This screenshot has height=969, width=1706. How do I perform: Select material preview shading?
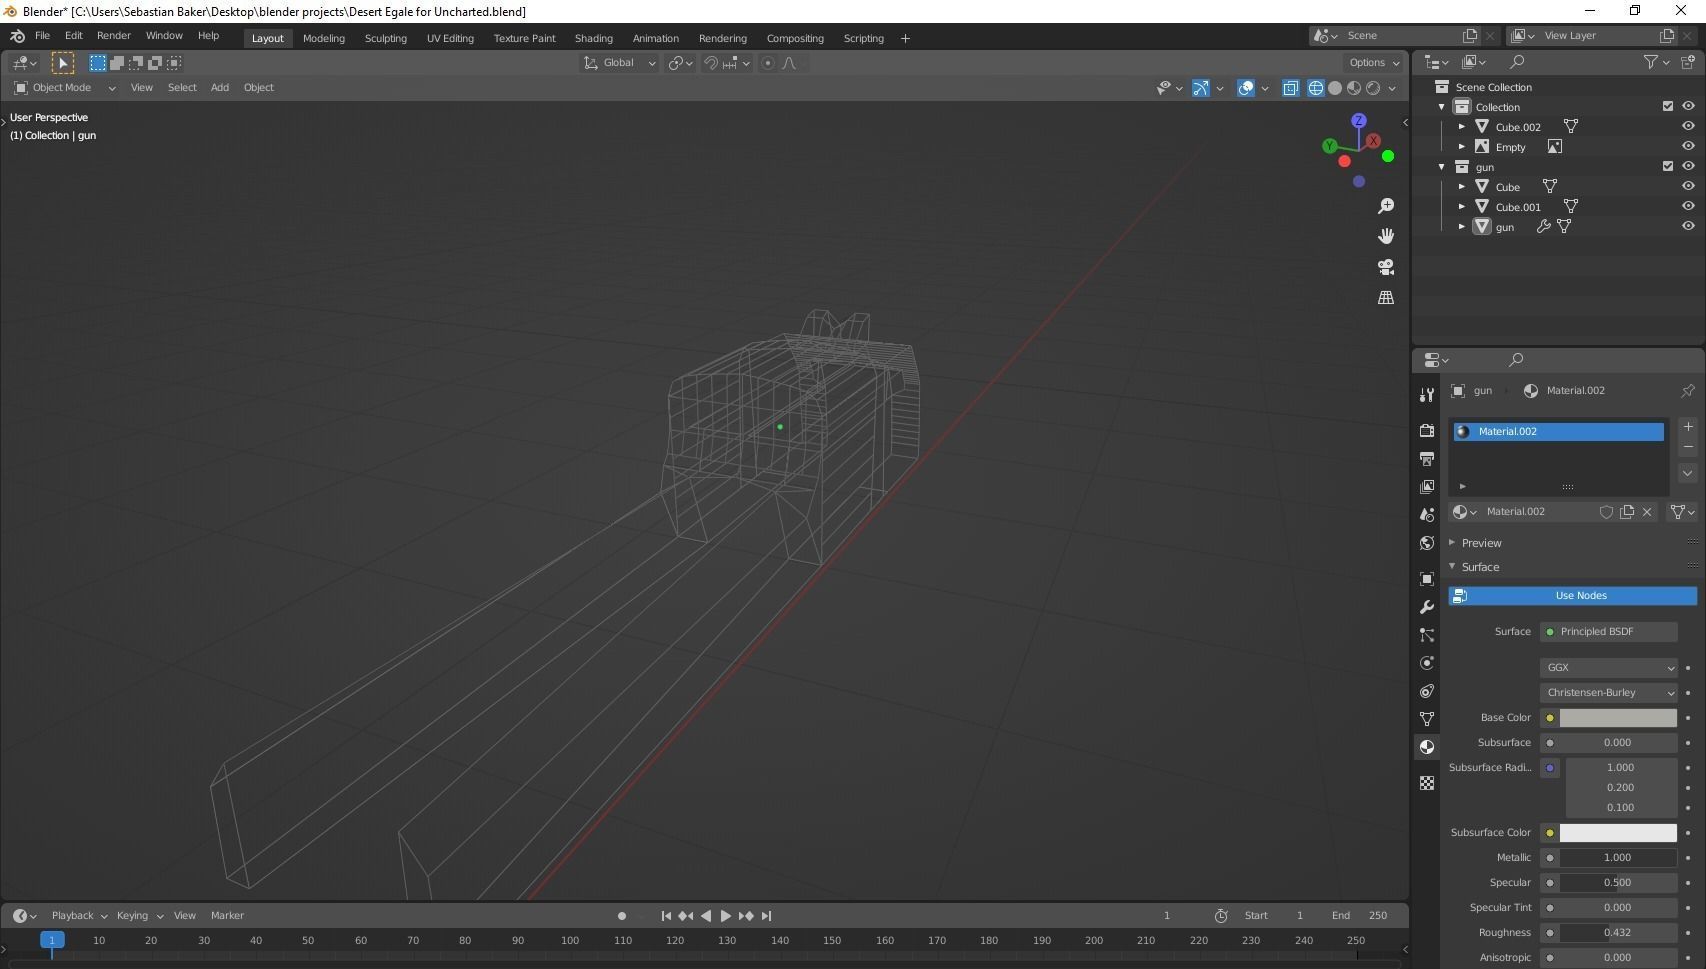click(1354, 88)
